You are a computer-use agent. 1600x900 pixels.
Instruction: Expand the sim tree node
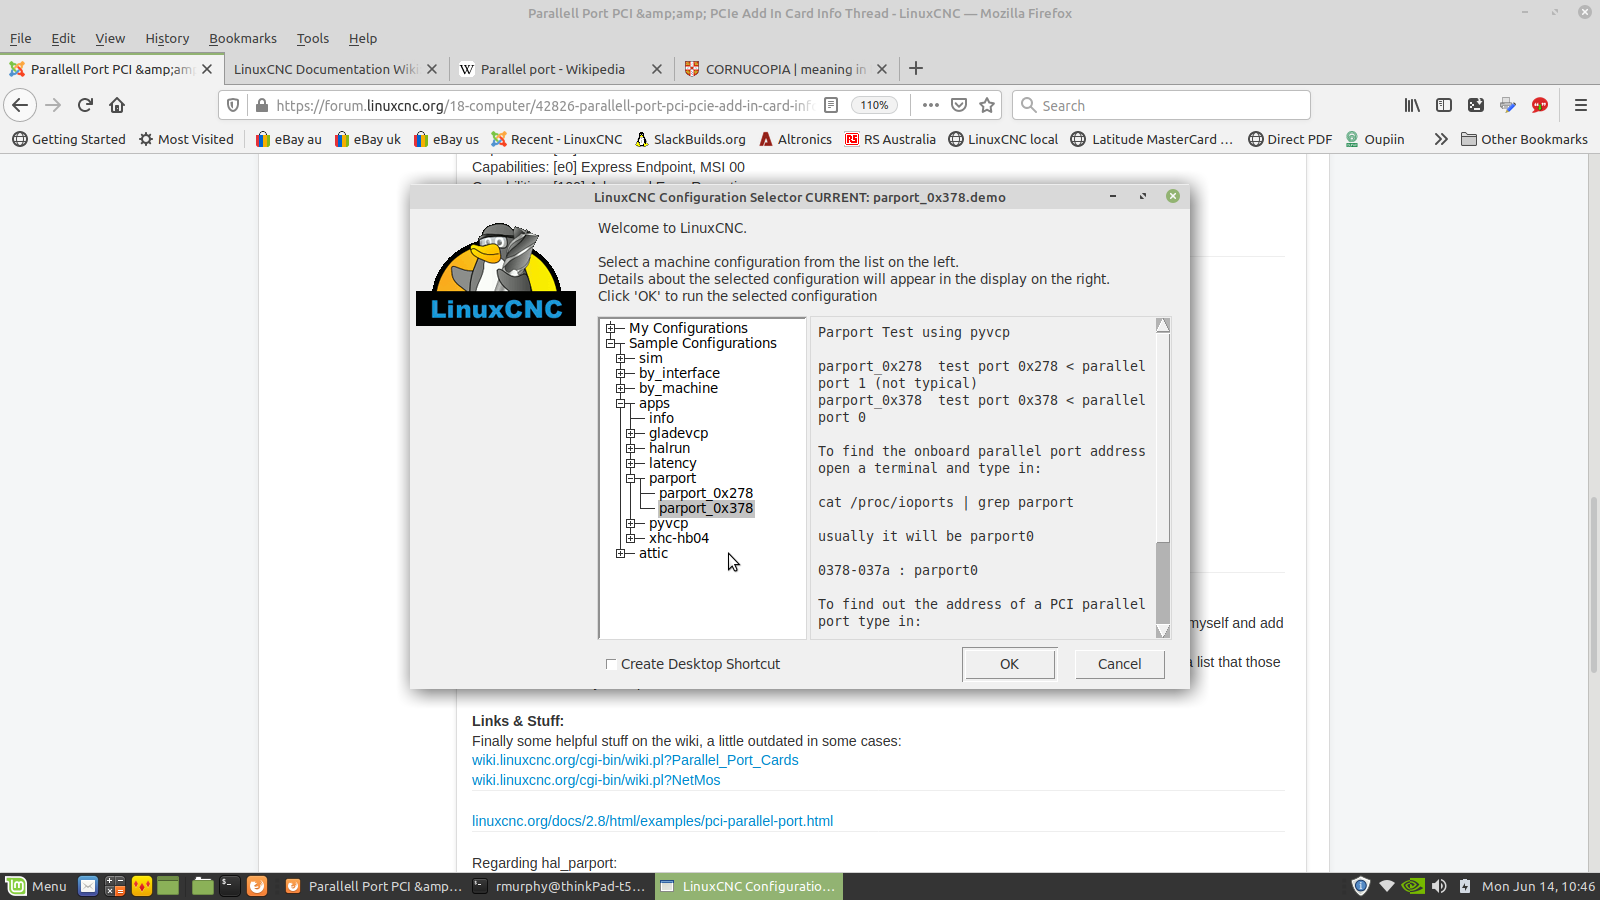pyautogui.click(x=621, y=358)
